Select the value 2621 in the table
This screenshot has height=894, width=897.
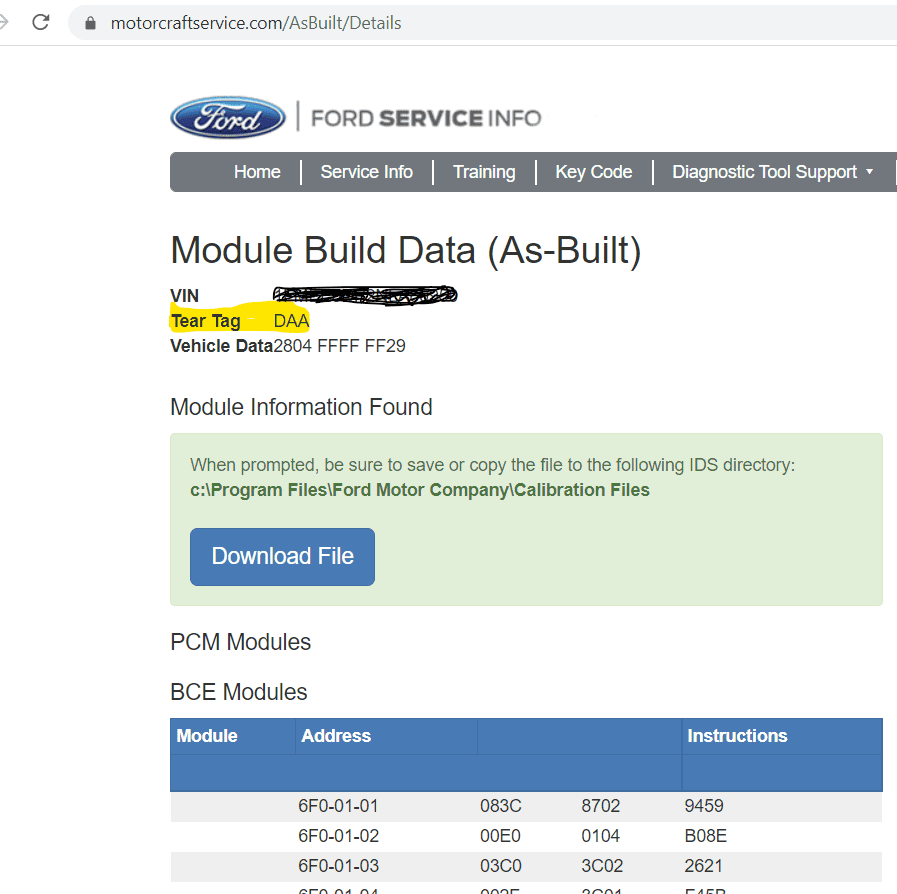(x=703, y=865)
